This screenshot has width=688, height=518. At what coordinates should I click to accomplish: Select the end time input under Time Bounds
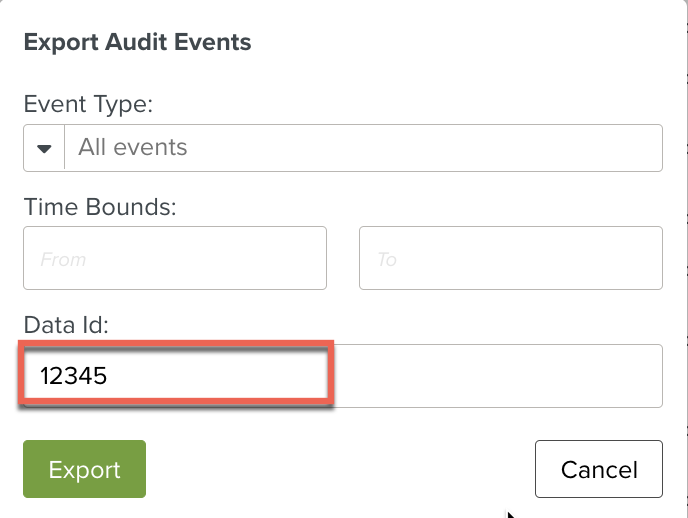pos(510,258)
